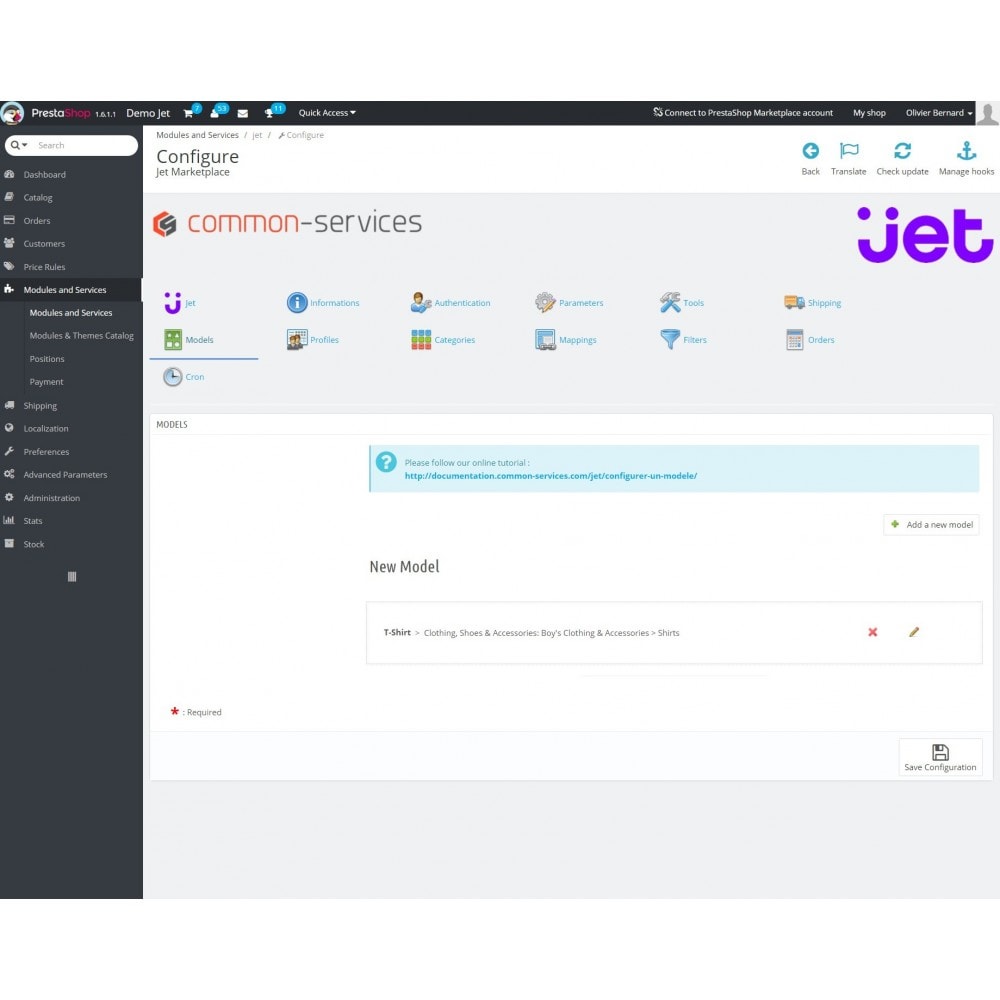The width and height of the screenshot is (1000, 1000).
Task: Open the Orders module tab
Action: click(x=810, y=340)
